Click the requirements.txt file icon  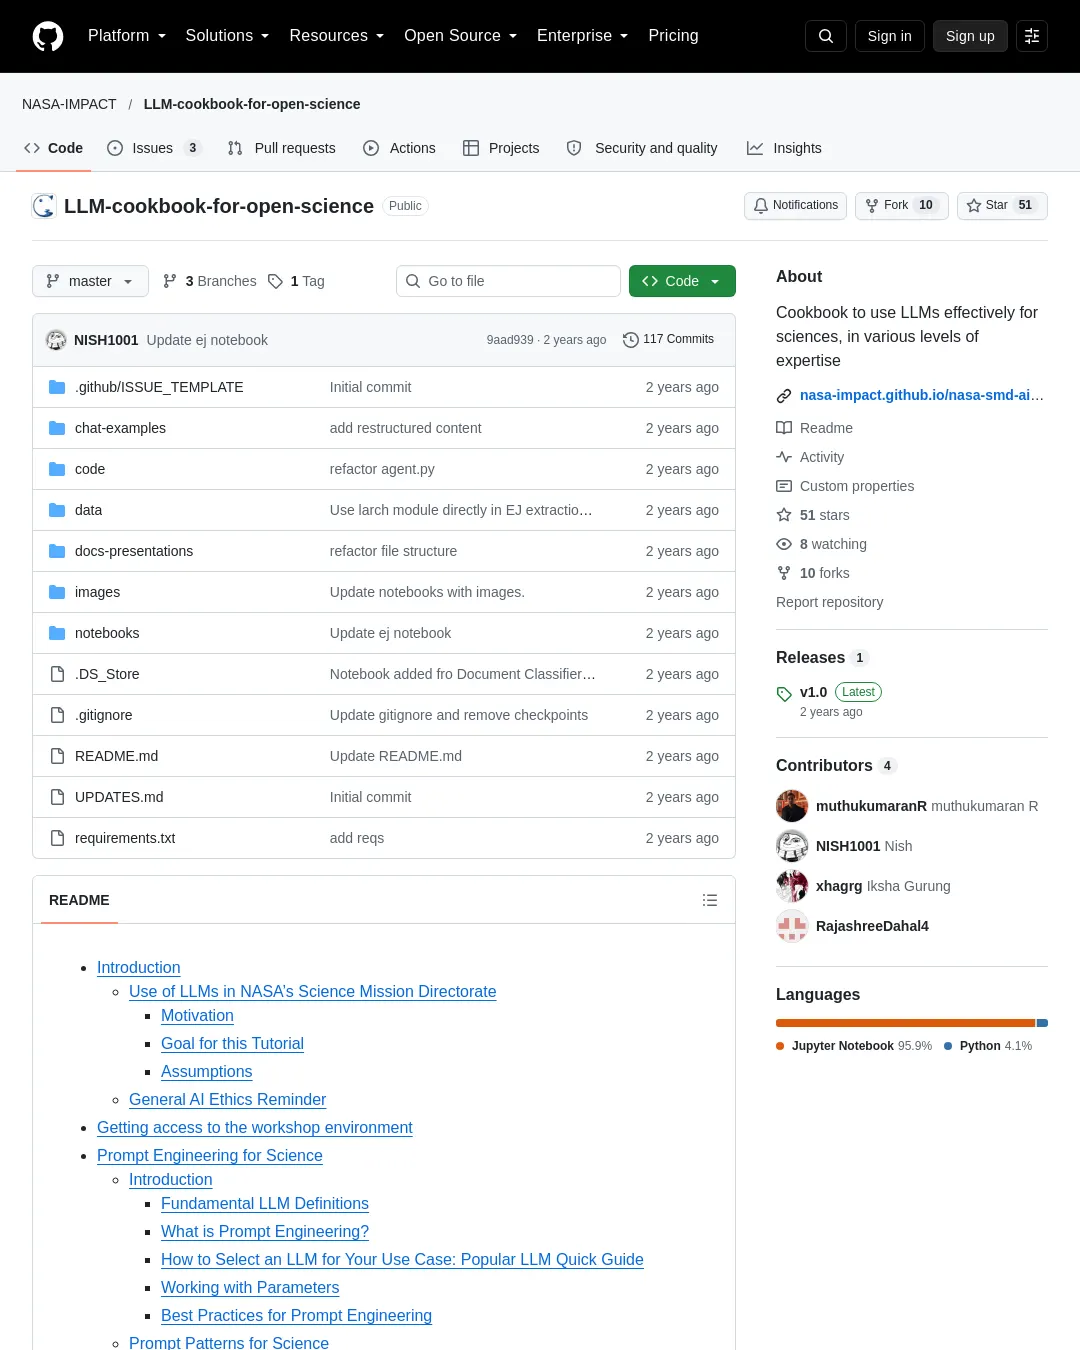point(57,838)
